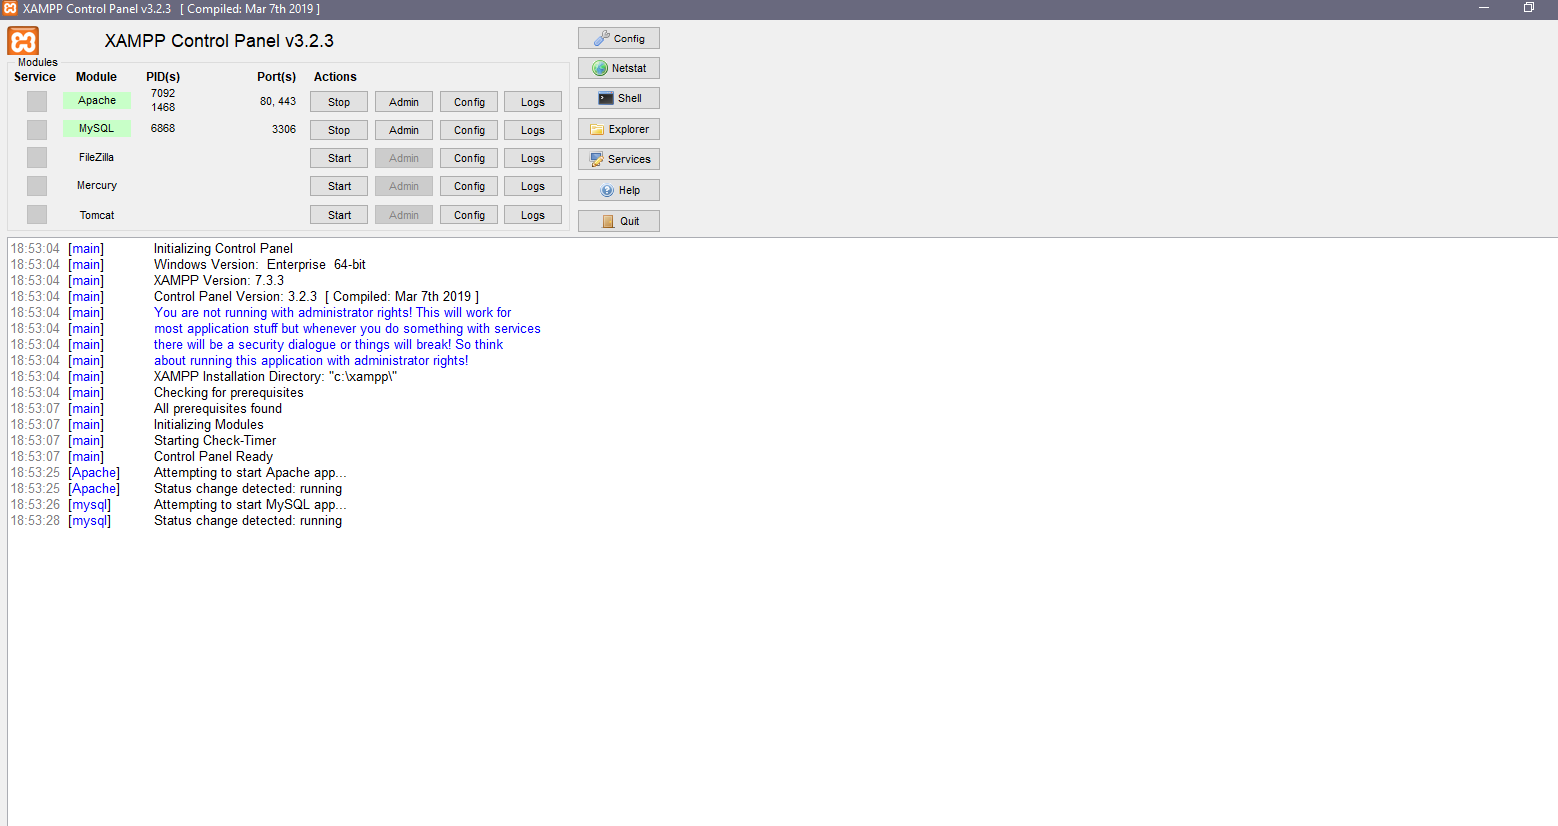Toggle Apache service installation checkbox
This screenshot has width=1558, height=826.
(x=36, y=100)
